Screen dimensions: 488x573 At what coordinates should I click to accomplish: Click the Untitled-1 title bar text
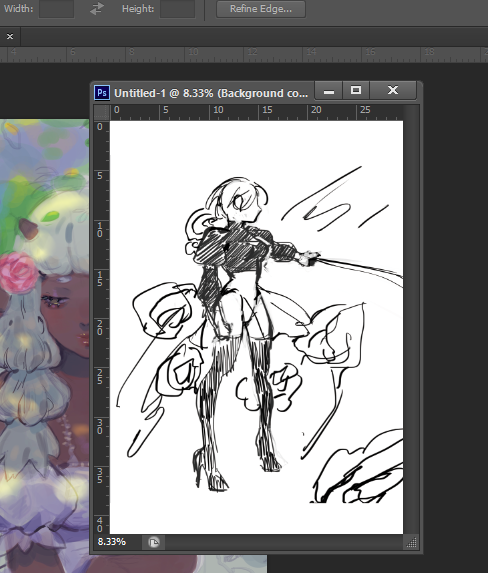211,93
